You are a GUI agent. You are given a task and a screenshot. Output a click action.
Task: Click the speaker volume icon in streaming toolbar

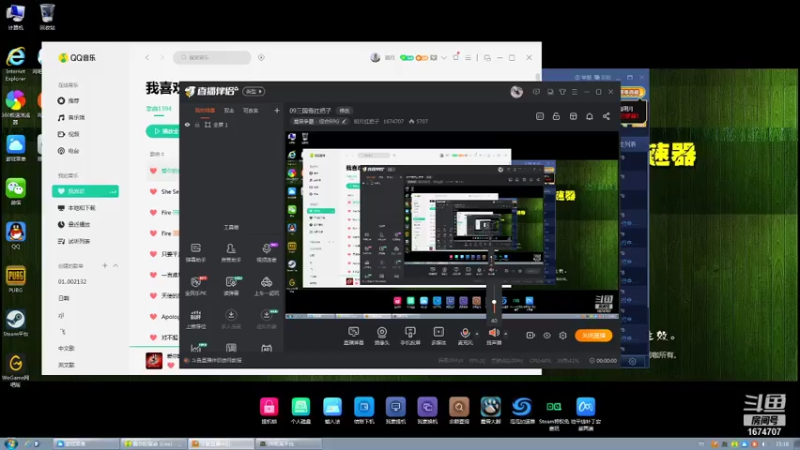click(x=494, y=333)
